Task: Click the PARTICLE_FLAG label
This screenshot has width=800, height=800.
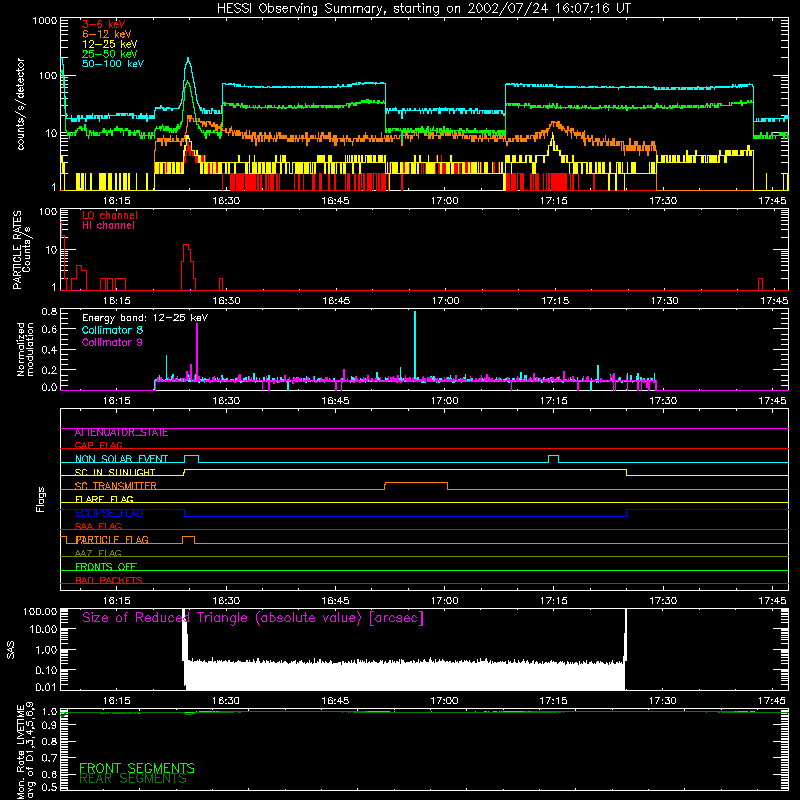Action: coord(112,540)
